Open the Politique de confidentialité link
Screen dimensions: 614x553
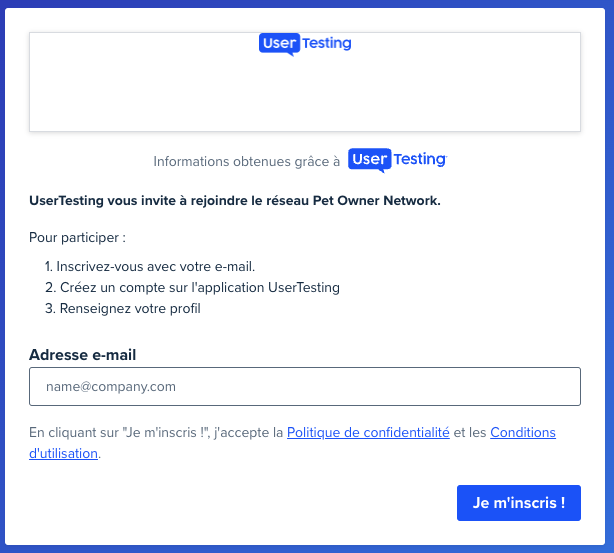tap(368, 432)
